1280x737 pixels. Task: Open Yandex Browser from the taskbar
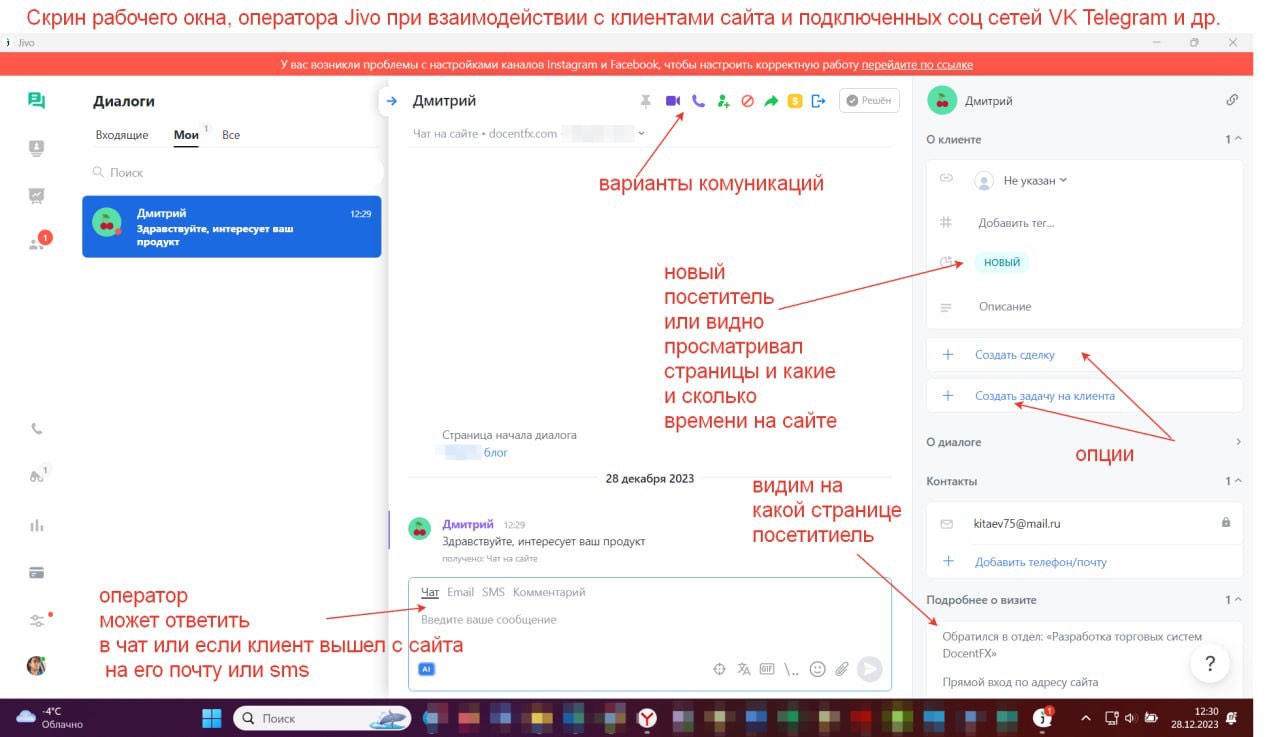pyautogui.click(x=648, y=718)
